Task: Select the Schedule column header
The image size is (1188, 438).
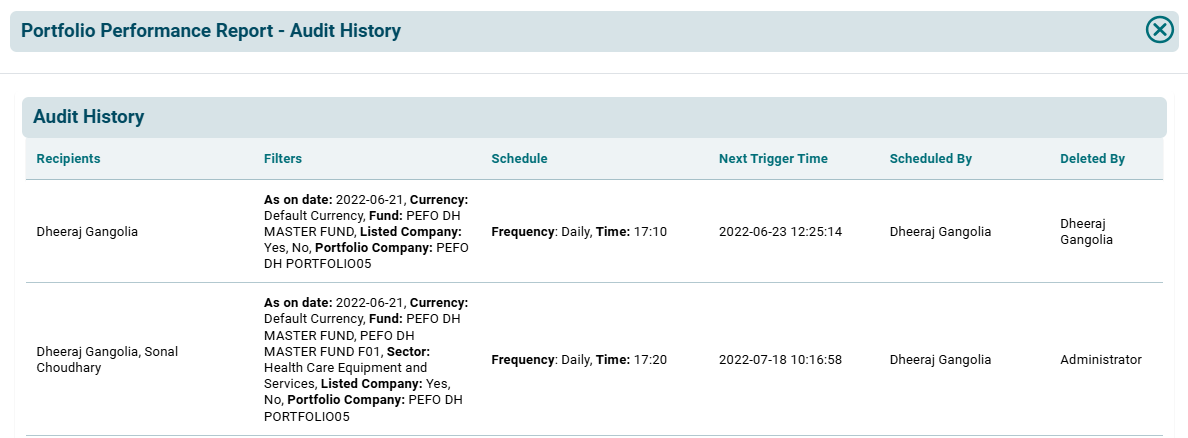Action: tap(519, 159)
